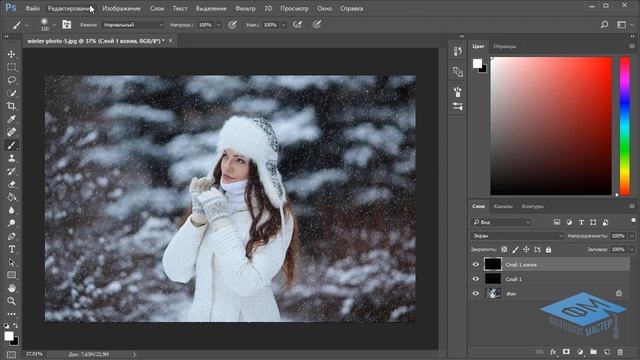This screenshot has height=360, width=640.
Task: Close the winter-photo-5.jpg document tab
Action: pos(171,41)
